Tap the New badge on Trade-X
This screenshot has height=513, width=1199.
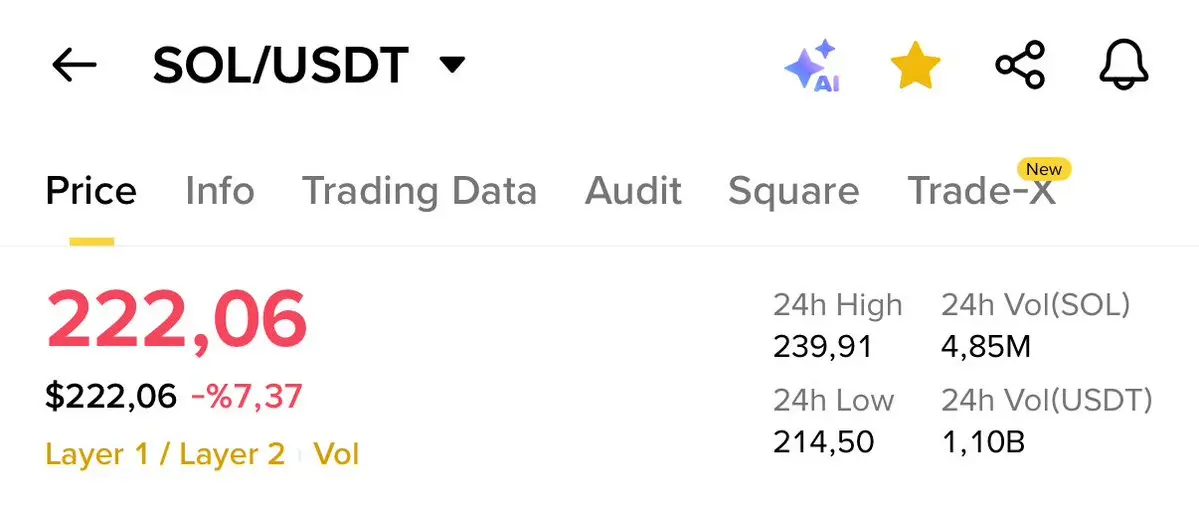pyautogui.click(x=1044, y=169)
